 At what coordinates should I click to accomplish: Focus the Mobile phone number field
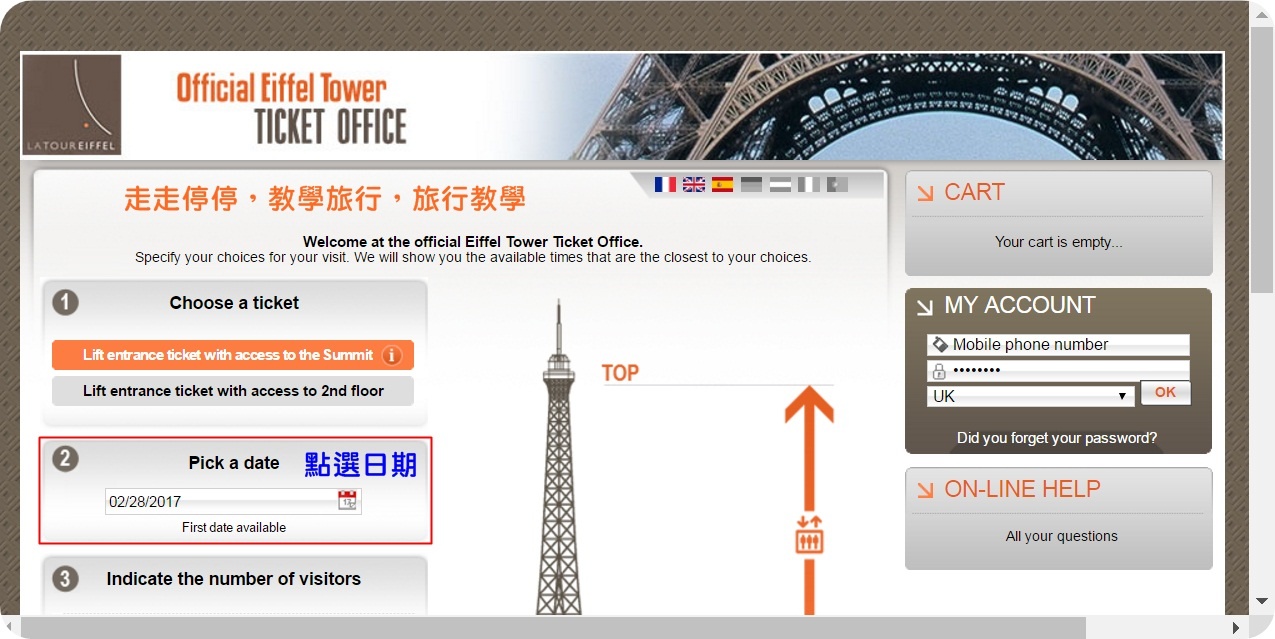tap(1058, 345)
